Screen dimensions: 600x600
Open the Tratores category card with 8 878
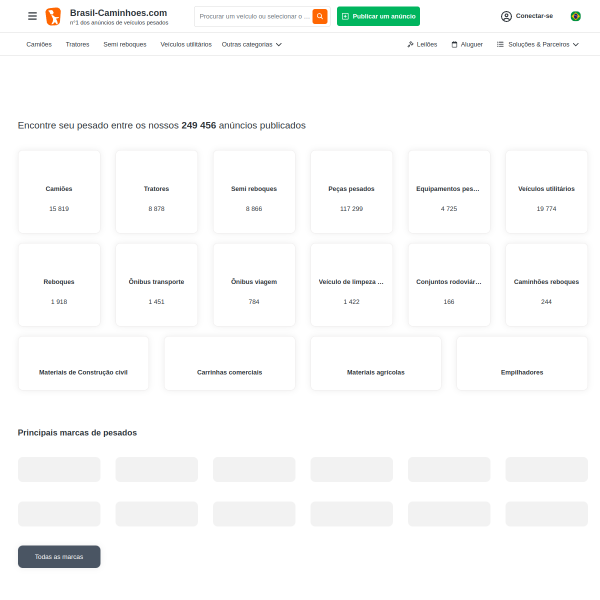pos(157,192)
